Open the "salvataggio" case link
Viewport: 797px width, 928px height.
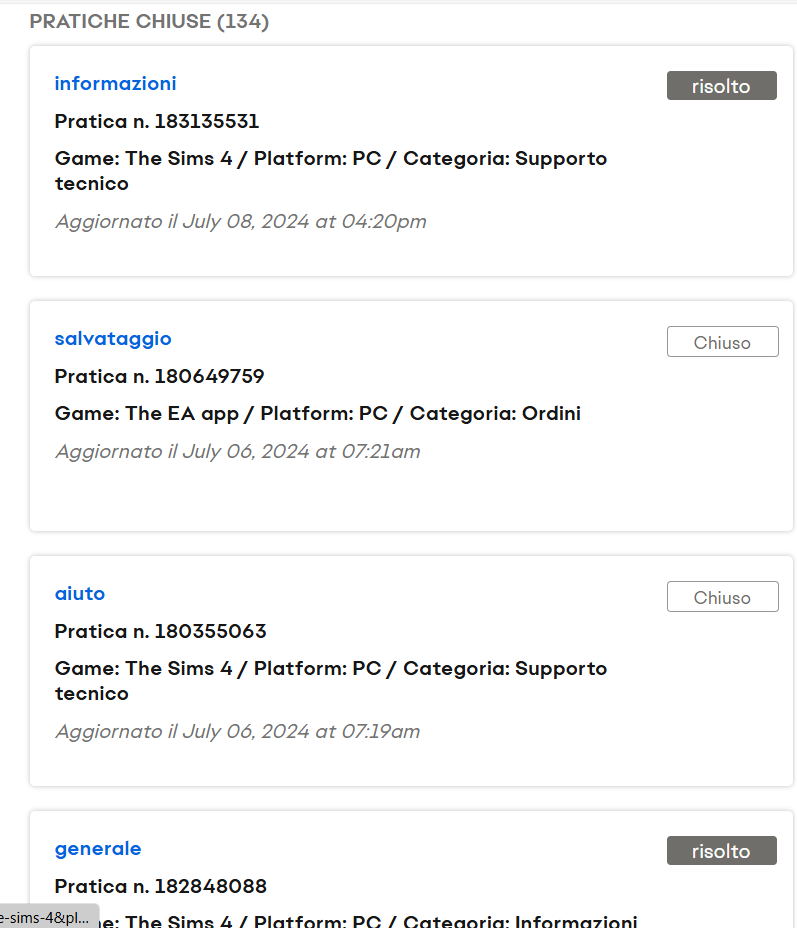113,339
